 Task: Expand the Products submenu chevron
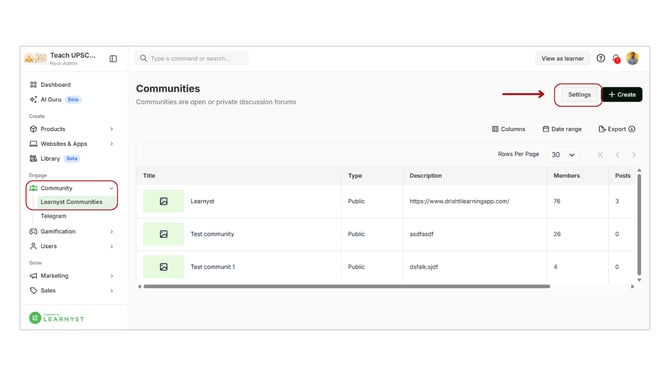[x=112, y=129]
